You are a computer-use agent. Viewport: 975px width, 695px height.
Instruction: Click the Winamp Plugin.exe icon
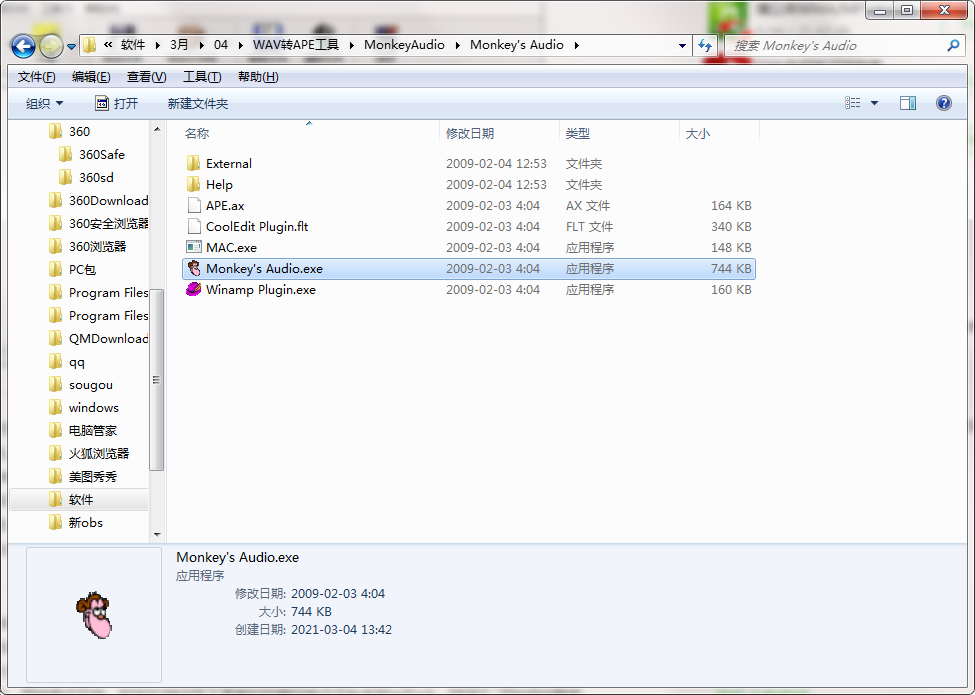click(194, 290)
